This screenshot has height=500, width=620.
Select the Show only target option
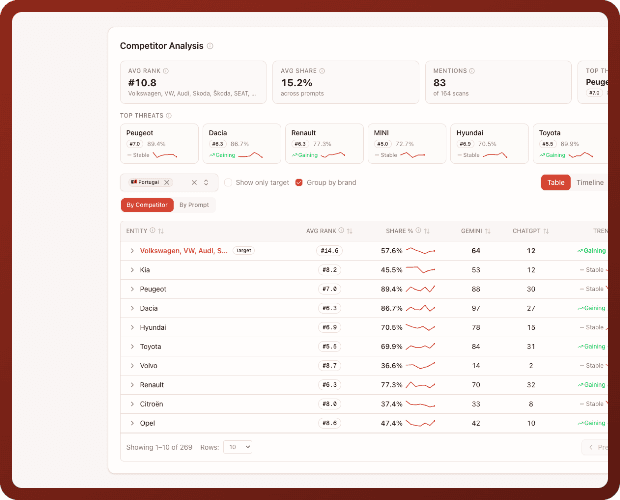point(228,183)
